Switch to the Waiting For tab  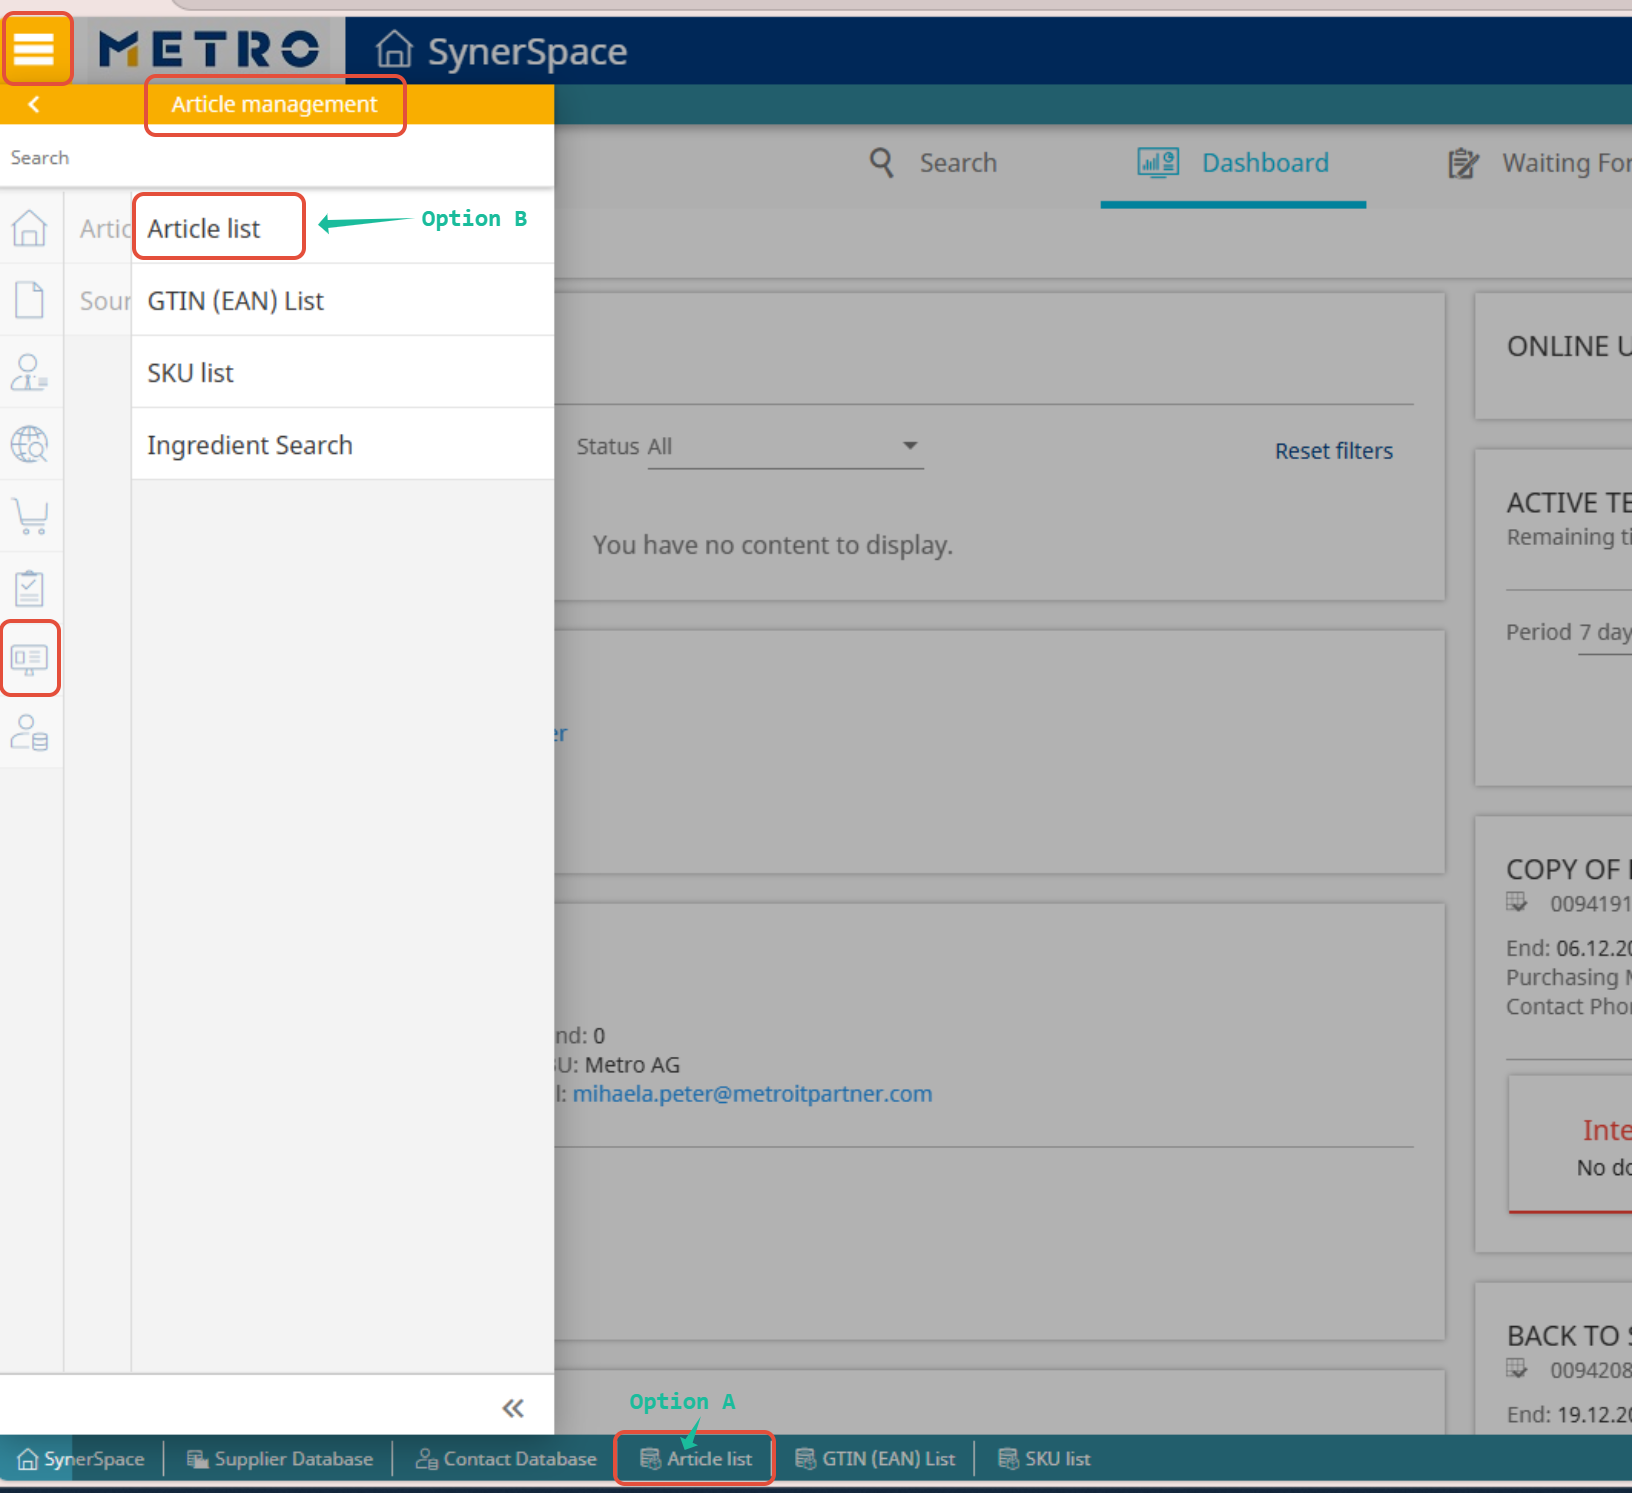1540,163
